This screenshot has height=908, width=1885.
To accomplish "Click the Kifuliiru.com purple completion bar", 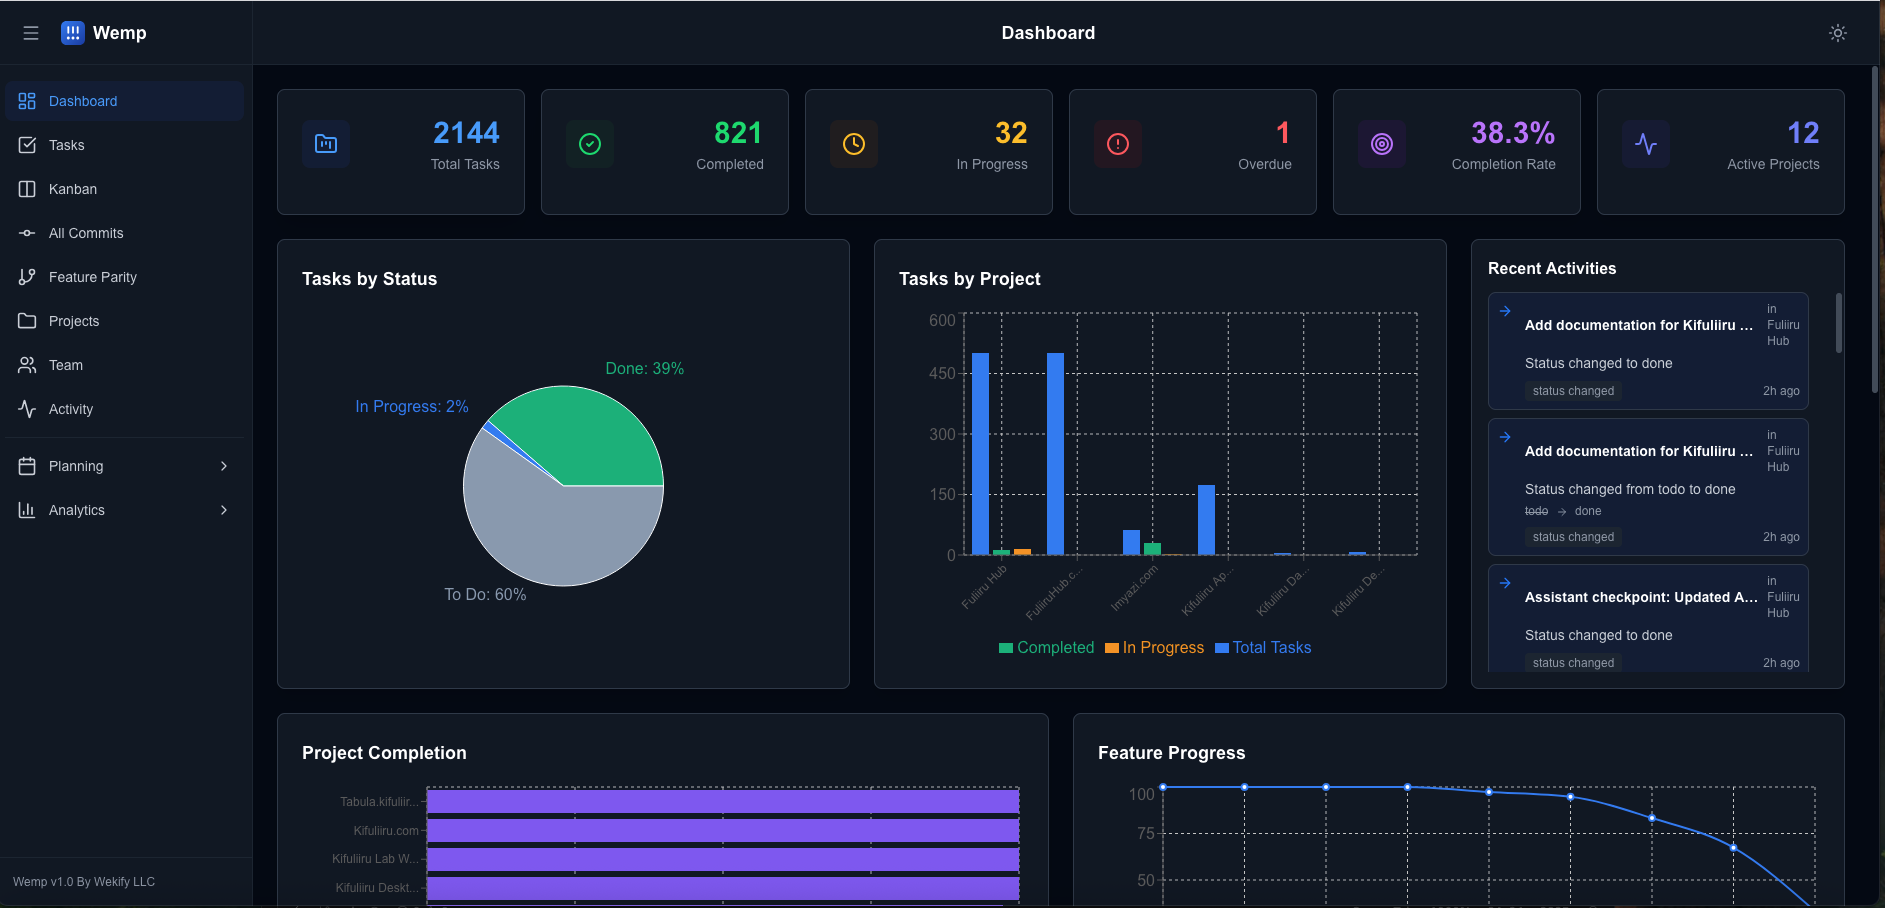I will point(723,830).
